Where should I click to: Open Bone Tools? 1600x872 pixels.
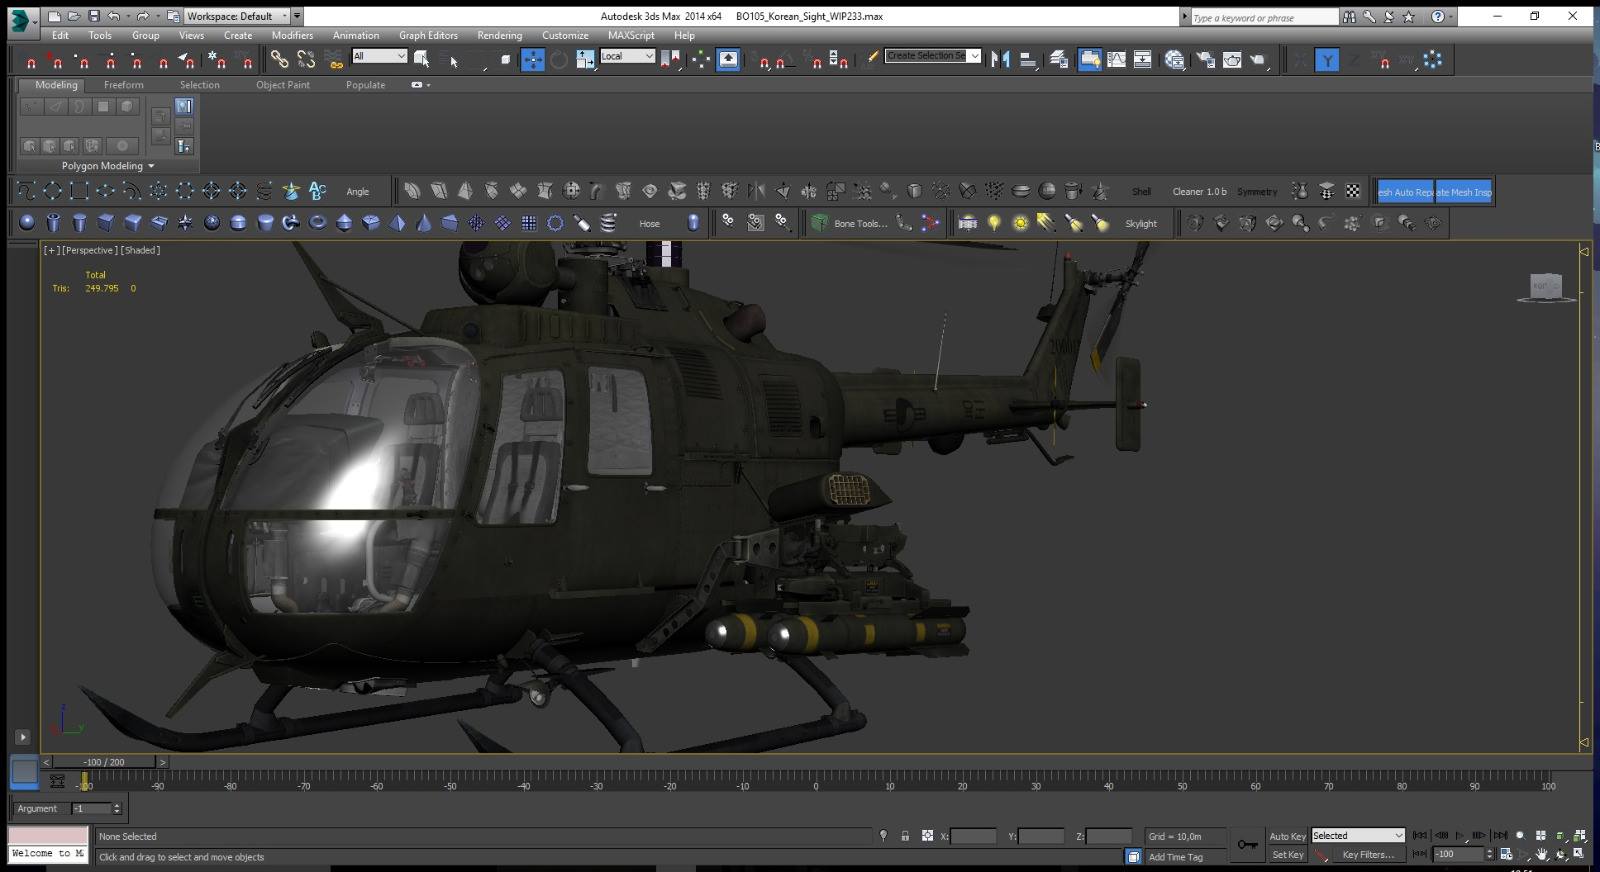(x=860, y=224)
